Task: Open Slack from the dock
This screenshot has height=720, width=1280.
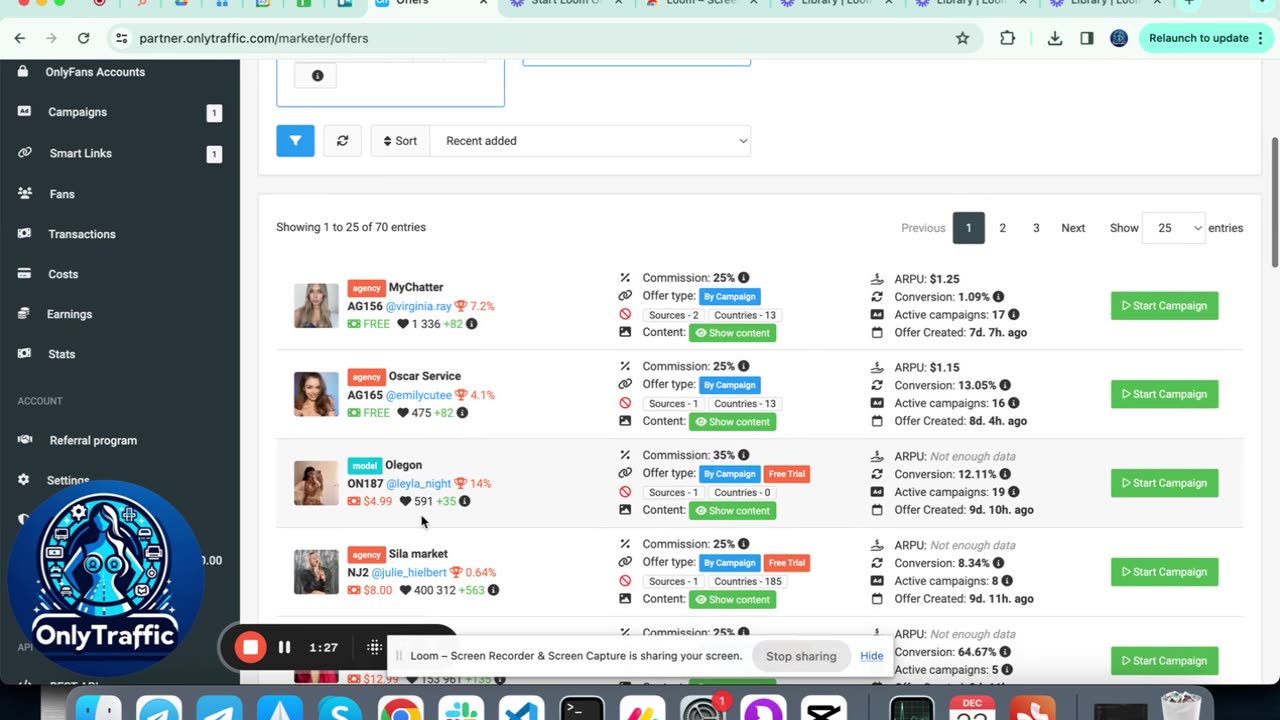Action: (460, 708)
